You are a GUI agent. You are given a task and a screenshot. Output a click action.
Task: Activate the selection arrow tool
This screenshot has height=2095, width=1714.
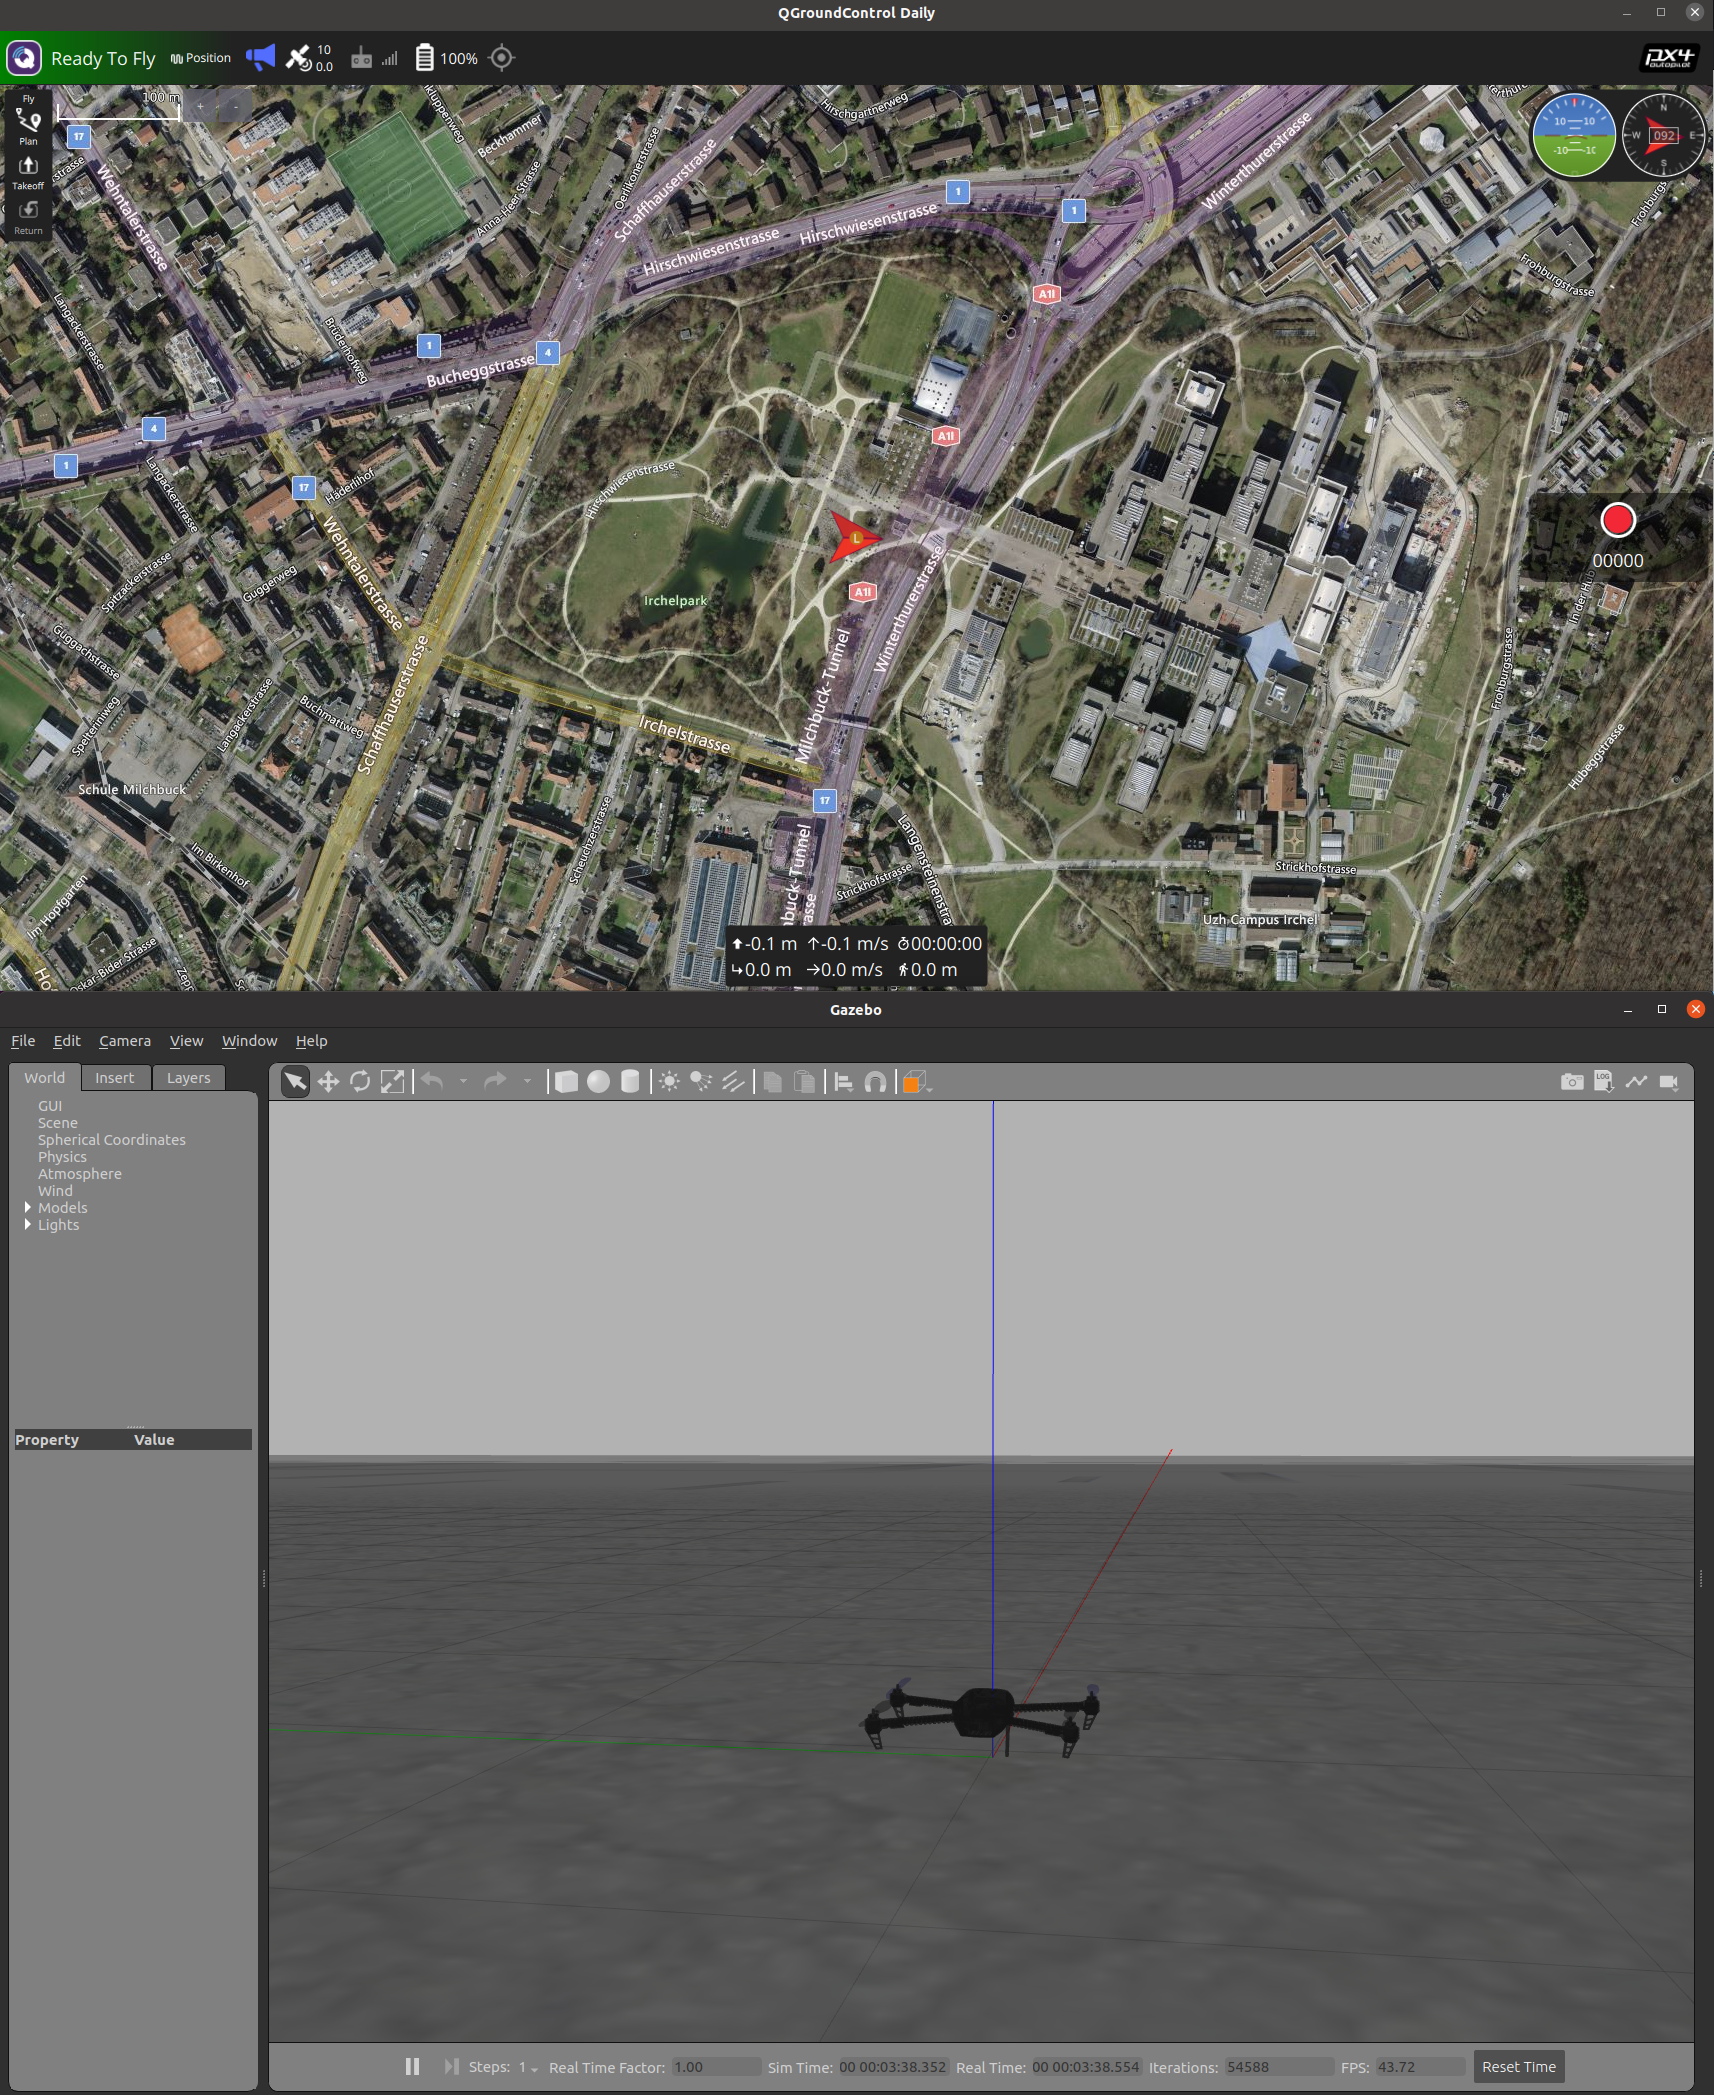[x=295, y=1081]
